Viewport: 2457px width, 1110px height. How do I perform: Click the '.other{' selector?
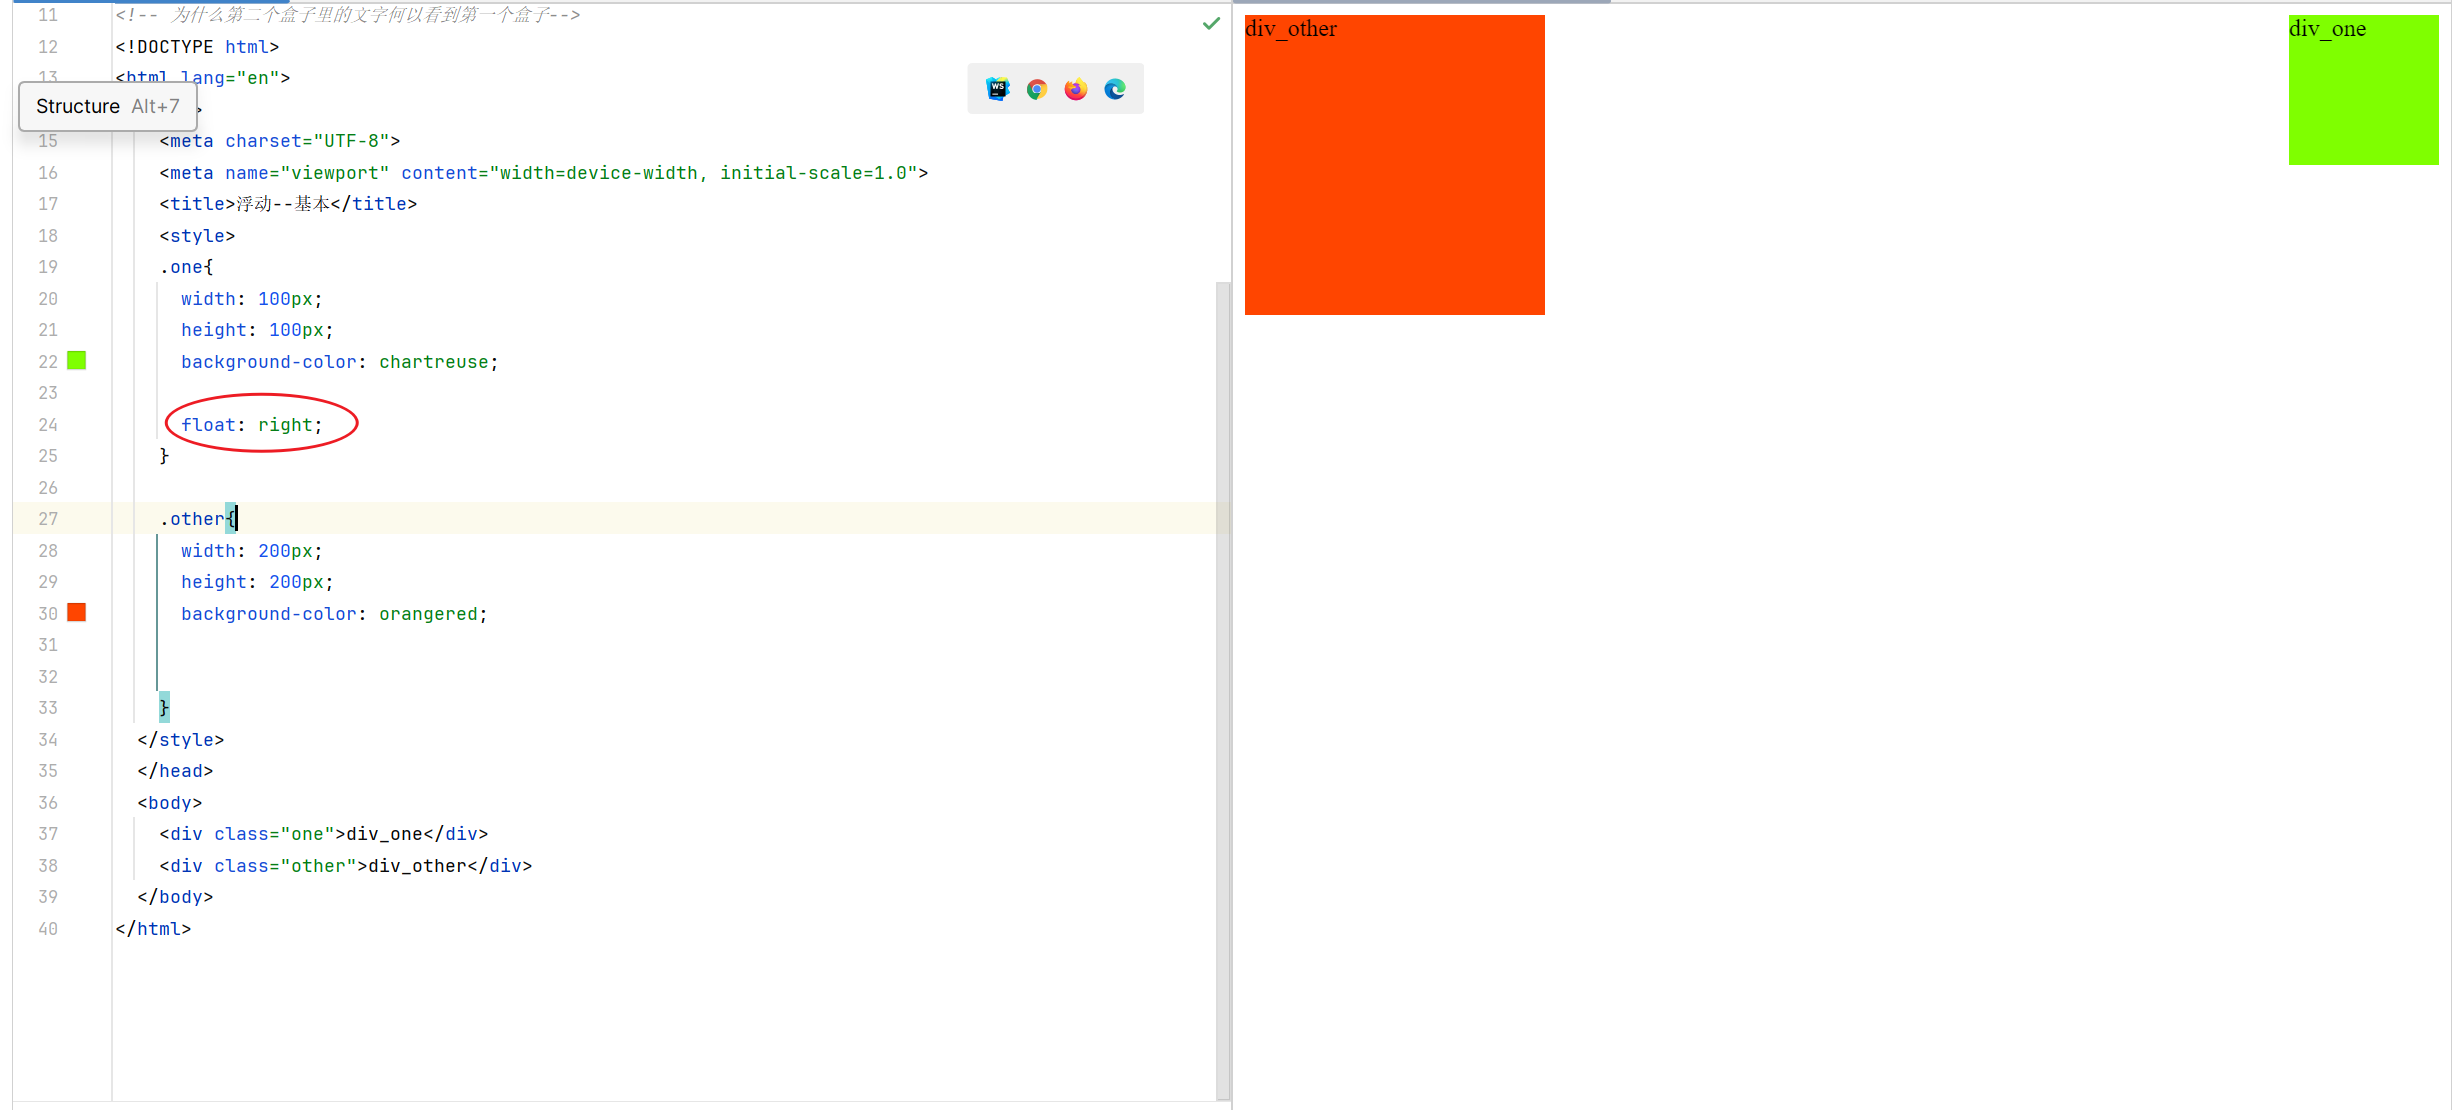point(197,519)
